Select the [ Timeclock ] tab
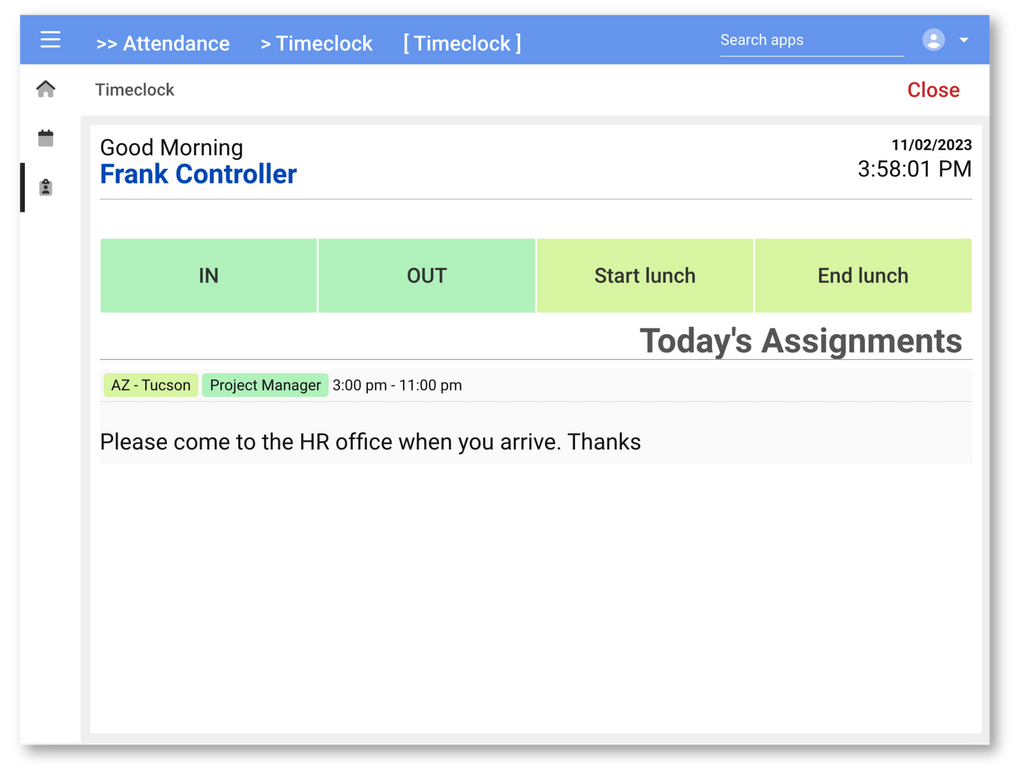 point(462,44)
